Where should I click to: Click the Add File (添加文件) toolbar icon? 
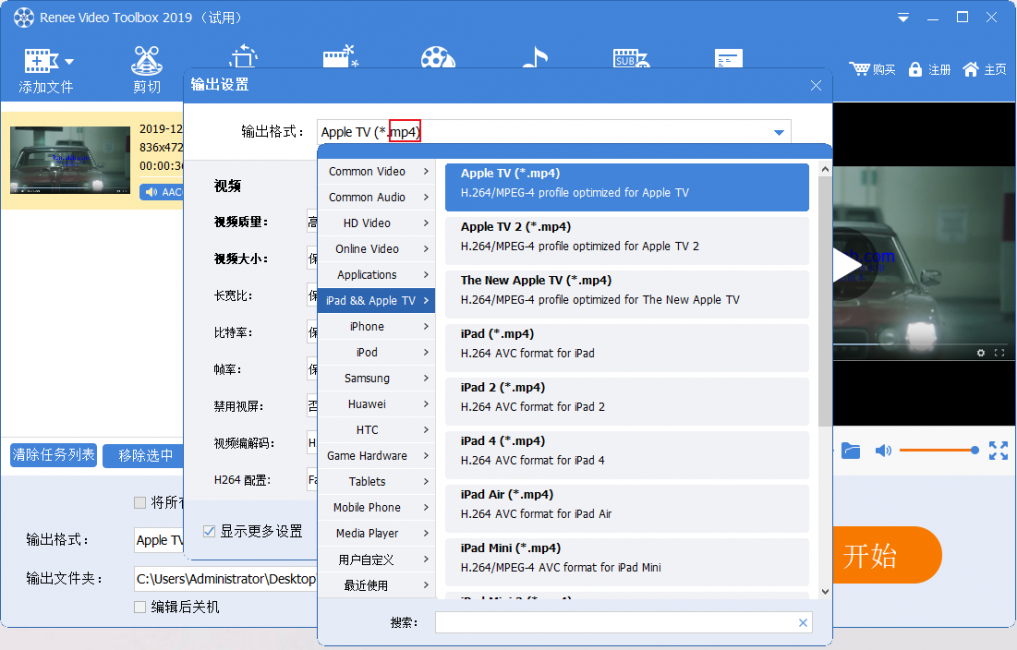pyautogui.click(x=41, y=61)
